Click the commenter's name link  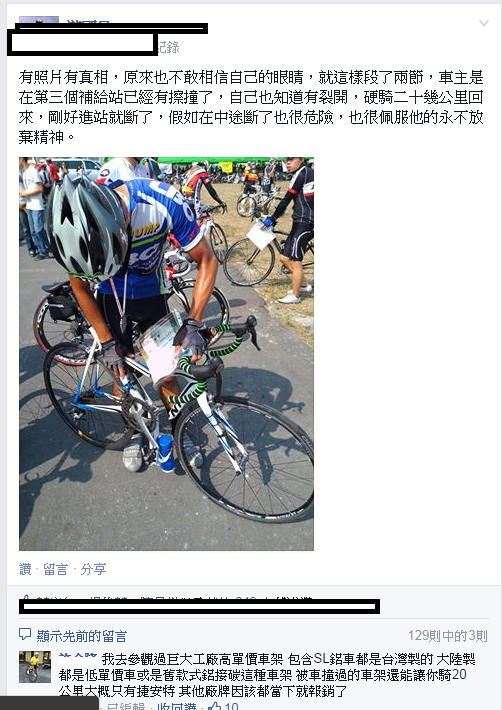78,656
